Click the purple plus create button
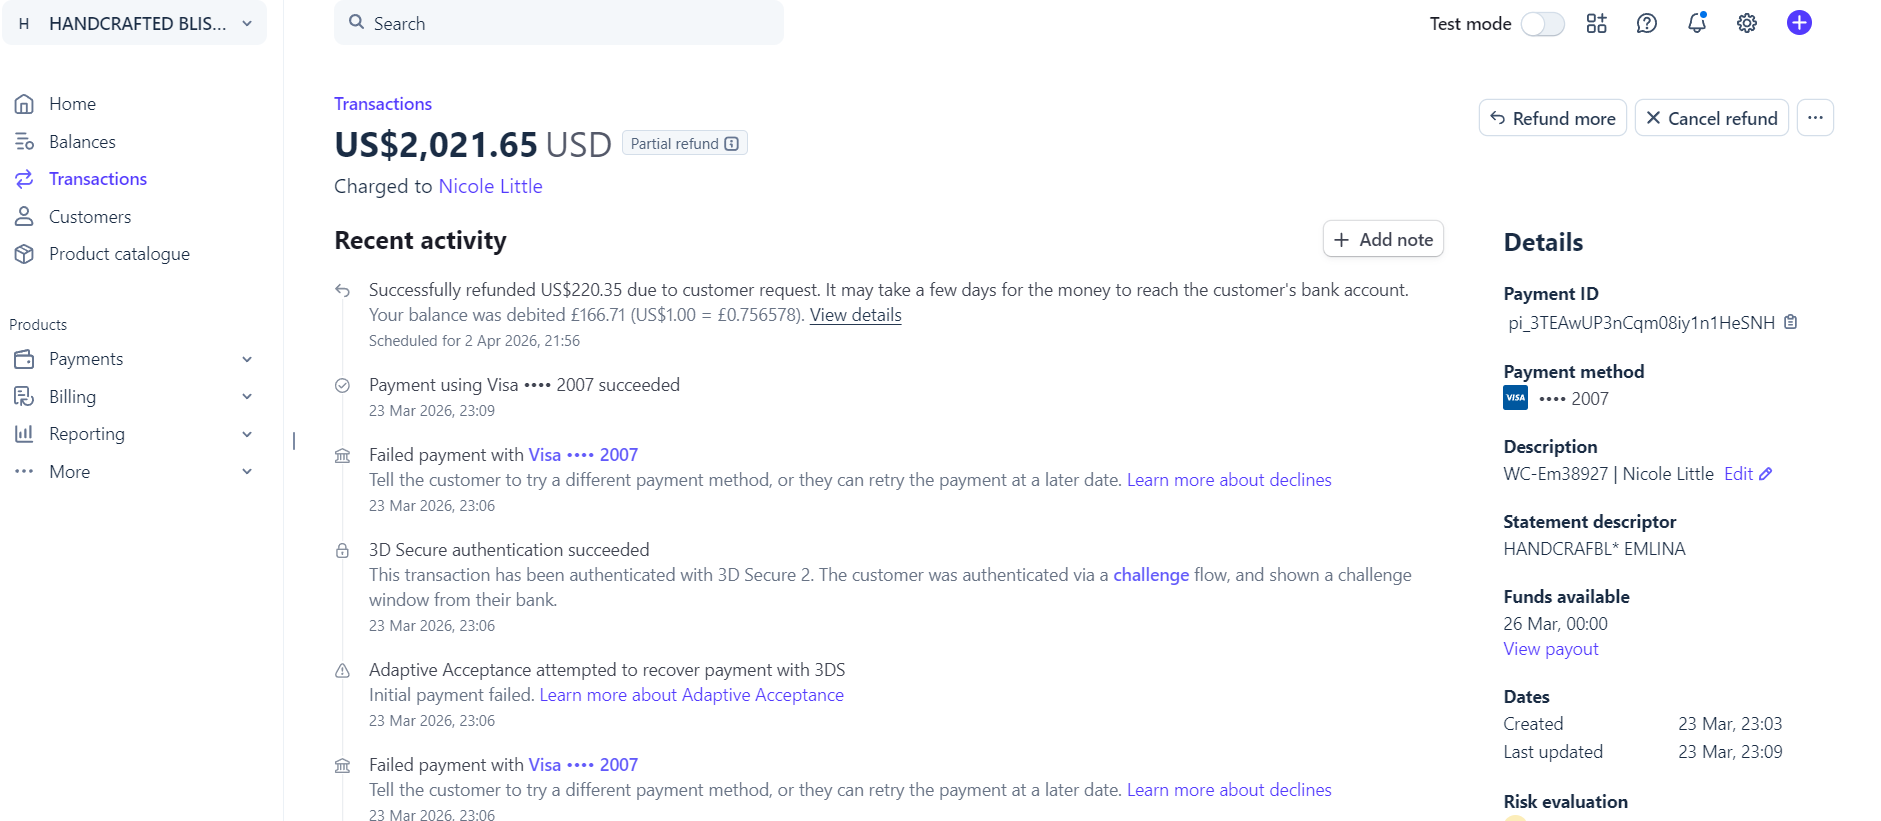 click(1799, 23)
